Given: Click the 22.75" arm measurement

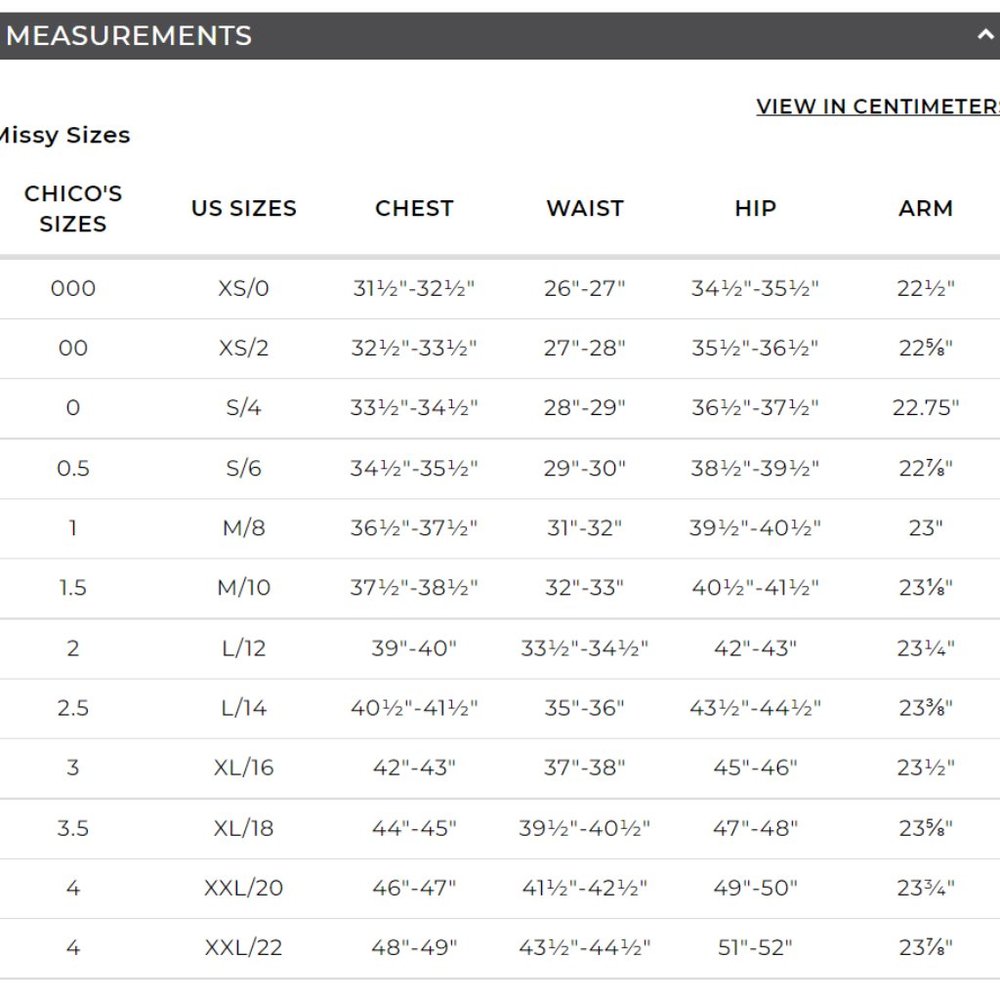Looking at the screenshot, I should [x=925, y=408].
